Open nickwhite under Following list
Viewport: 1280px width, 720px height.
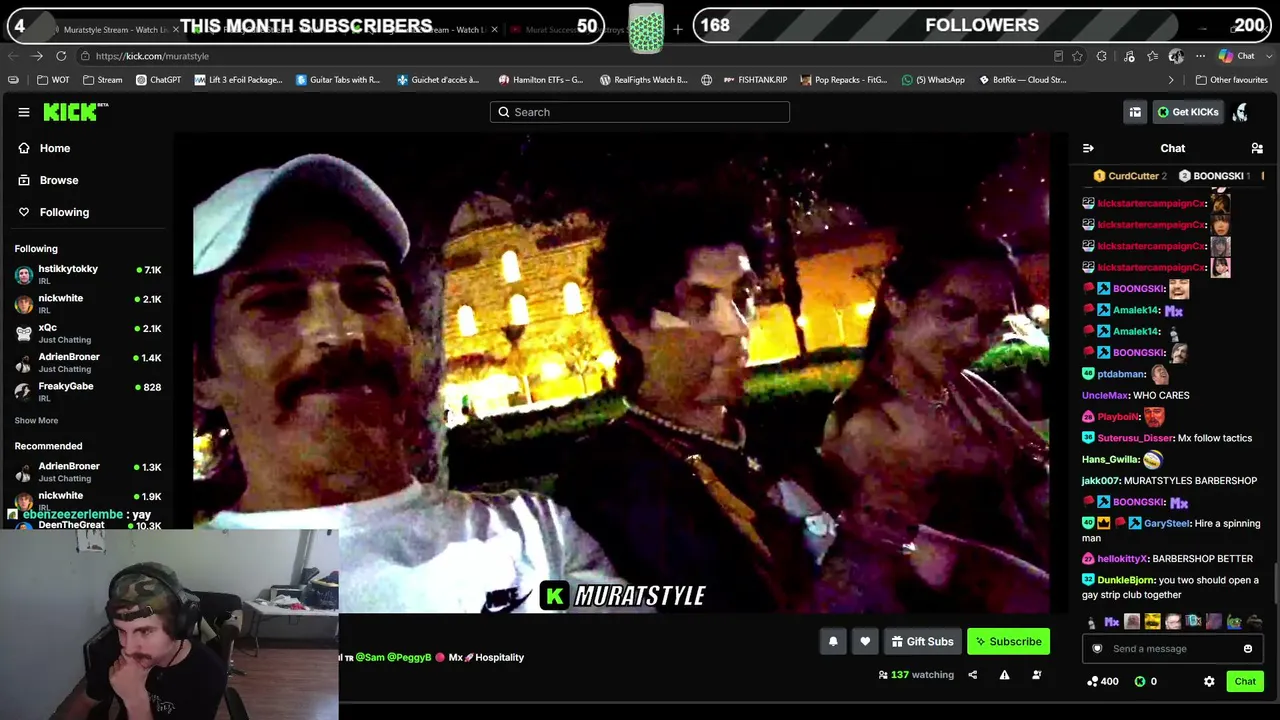pyautogui.click(x=88, y=303)
